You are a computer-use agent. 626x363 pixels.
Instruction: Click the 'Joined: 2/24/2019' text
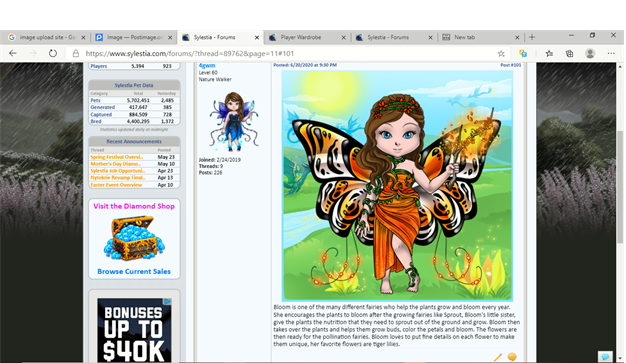point(220,160)
